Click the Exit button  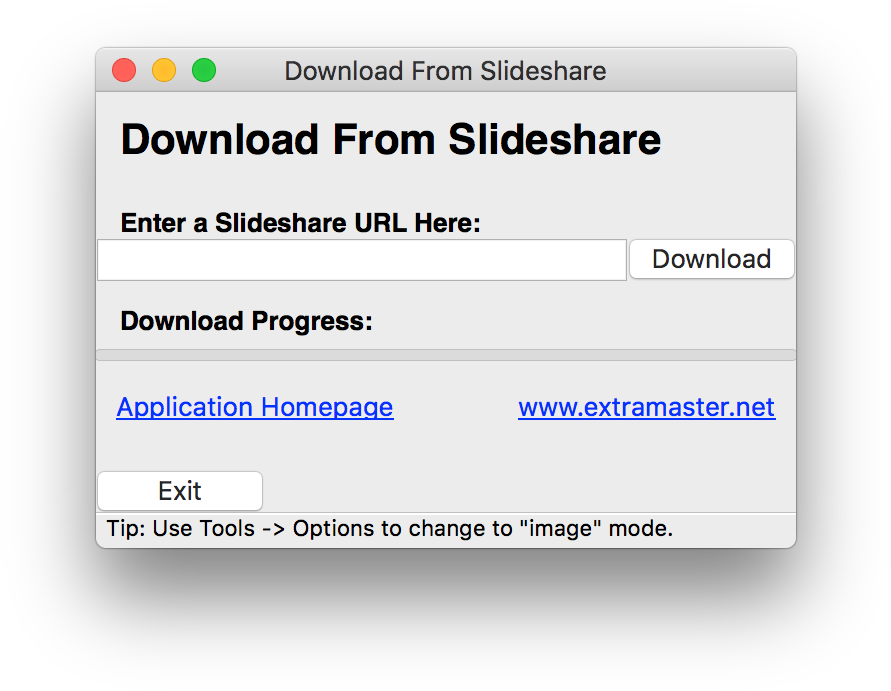[x=180, y=491]
